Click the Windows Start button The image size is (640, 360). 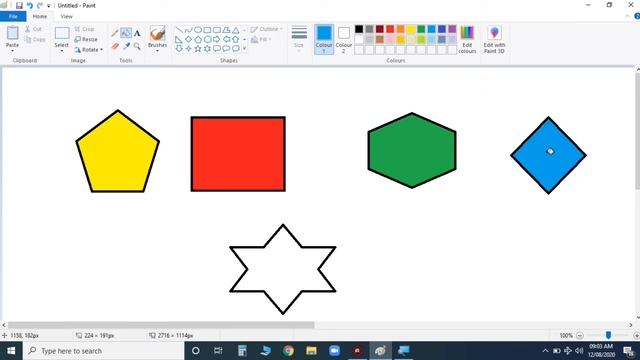click(x=11, y=351)
